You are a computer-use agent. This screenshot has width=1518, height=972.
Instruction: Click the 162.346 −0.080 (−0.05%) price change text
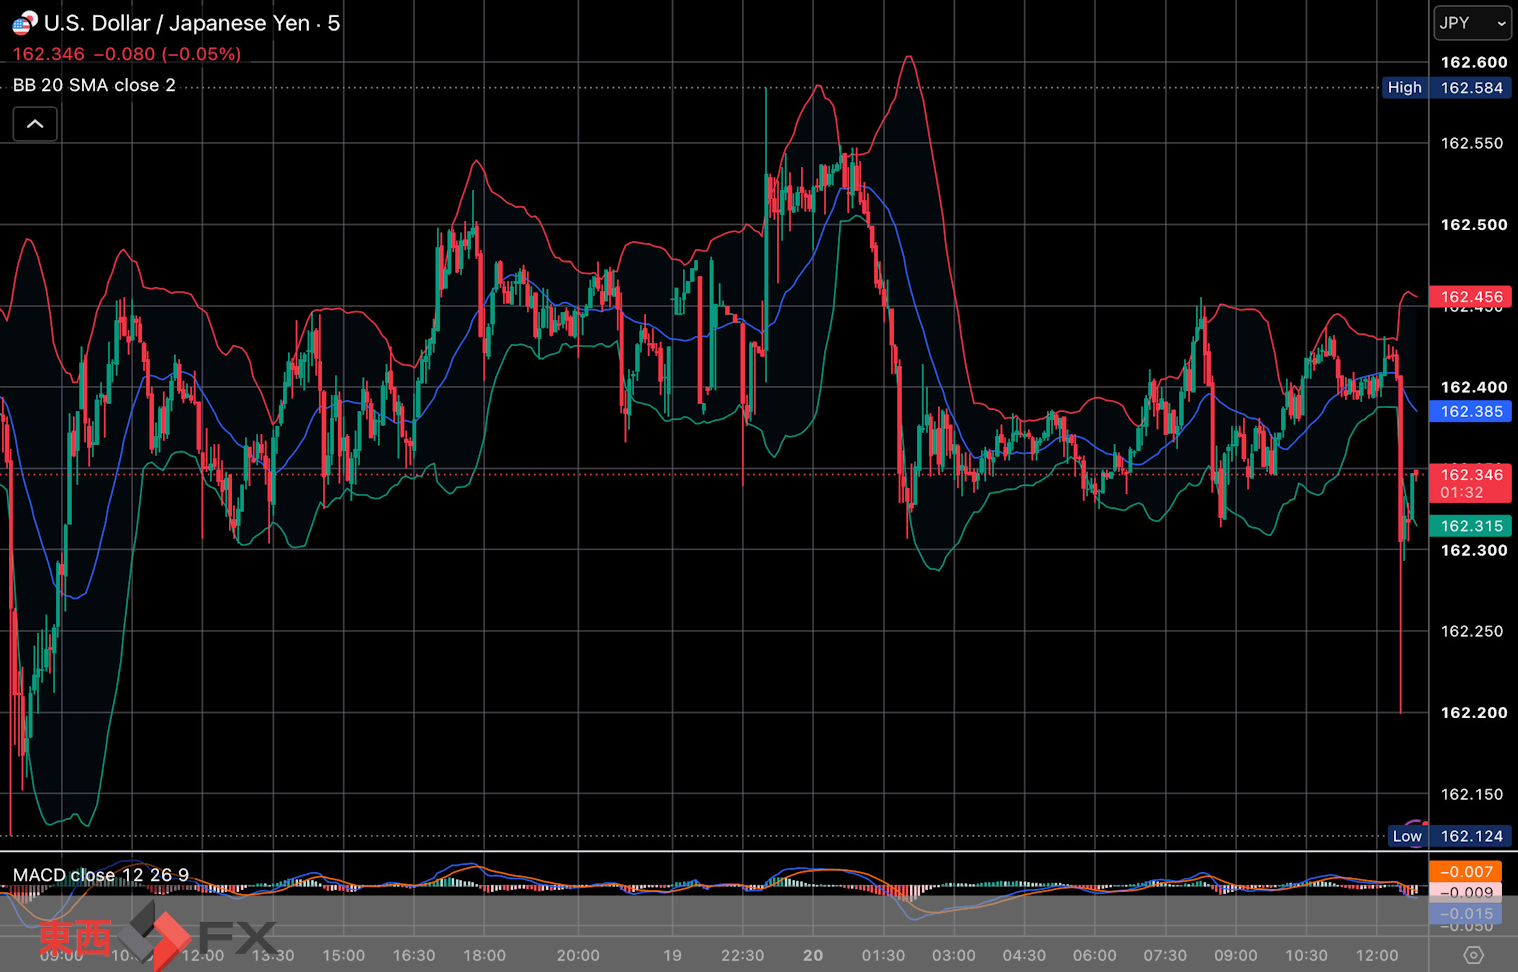[x=127, y=54]
